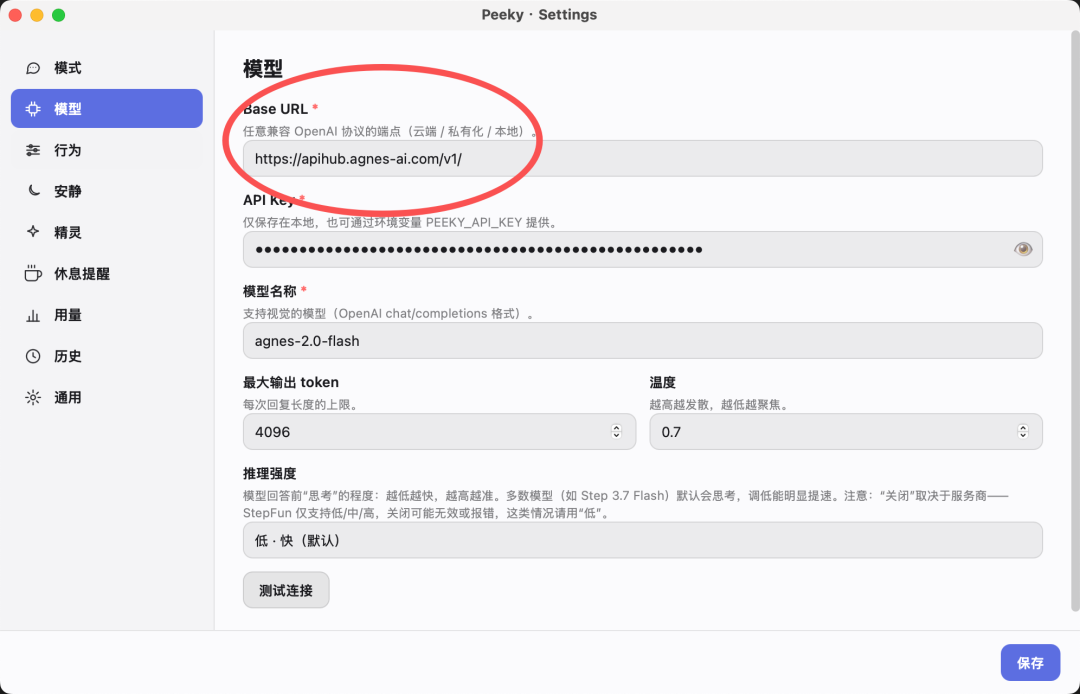View the 用量 usage page
Screen dimensions: 1080x694
click(107, 315)
